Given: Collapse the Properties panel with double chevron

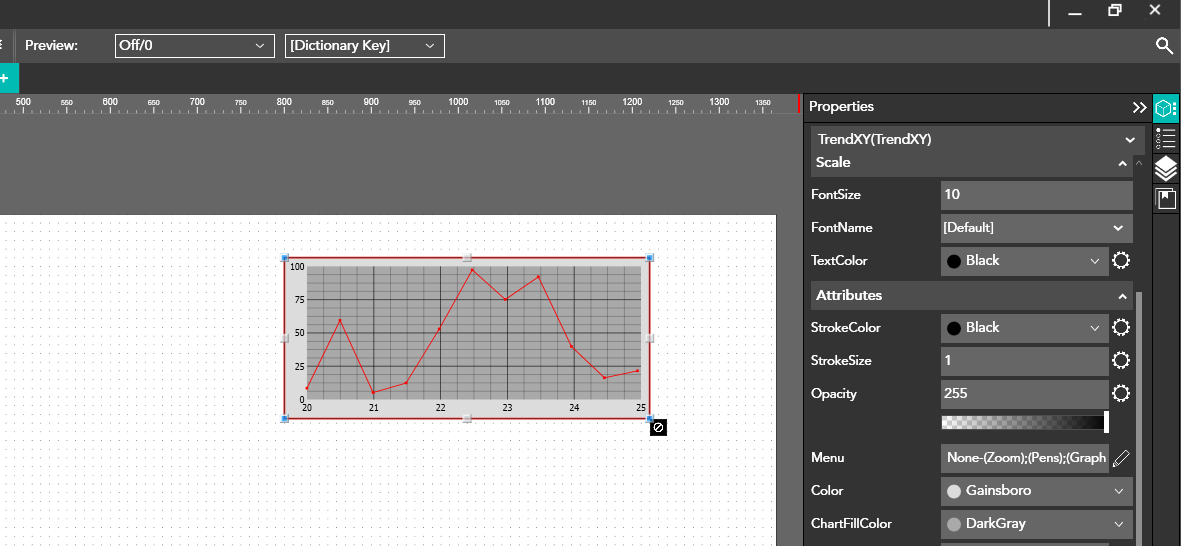Looking at the screenshot, I should point(1139,107).
